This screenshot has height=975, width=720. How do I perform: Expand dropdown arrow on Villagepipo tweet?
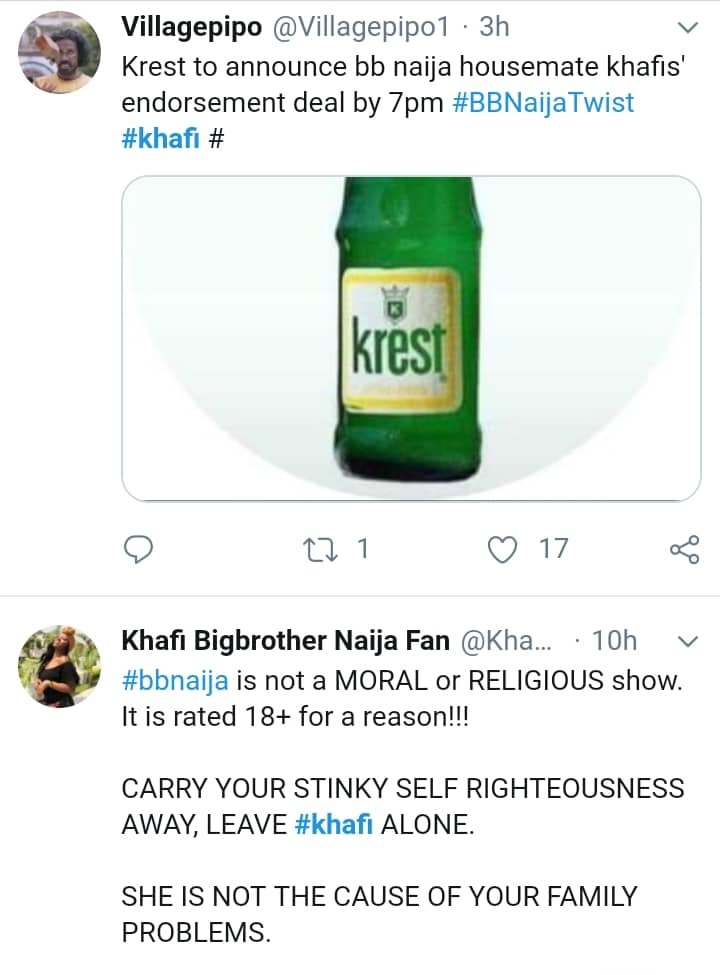pos(688,27)
